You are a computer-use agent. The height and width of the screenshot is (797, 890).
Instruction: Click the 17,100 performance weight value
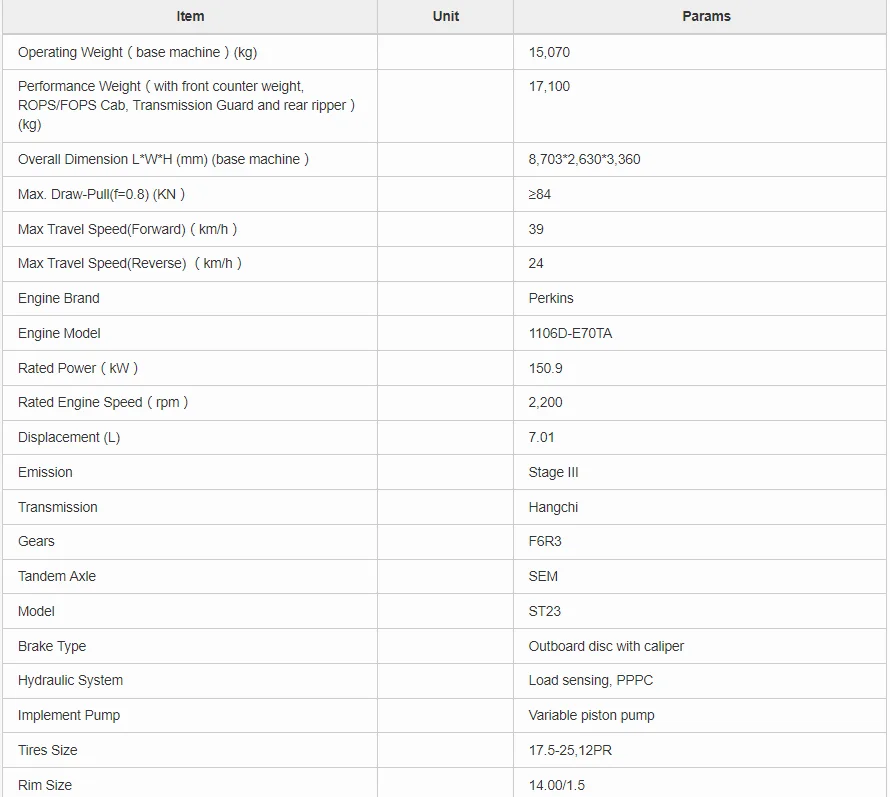549,86
